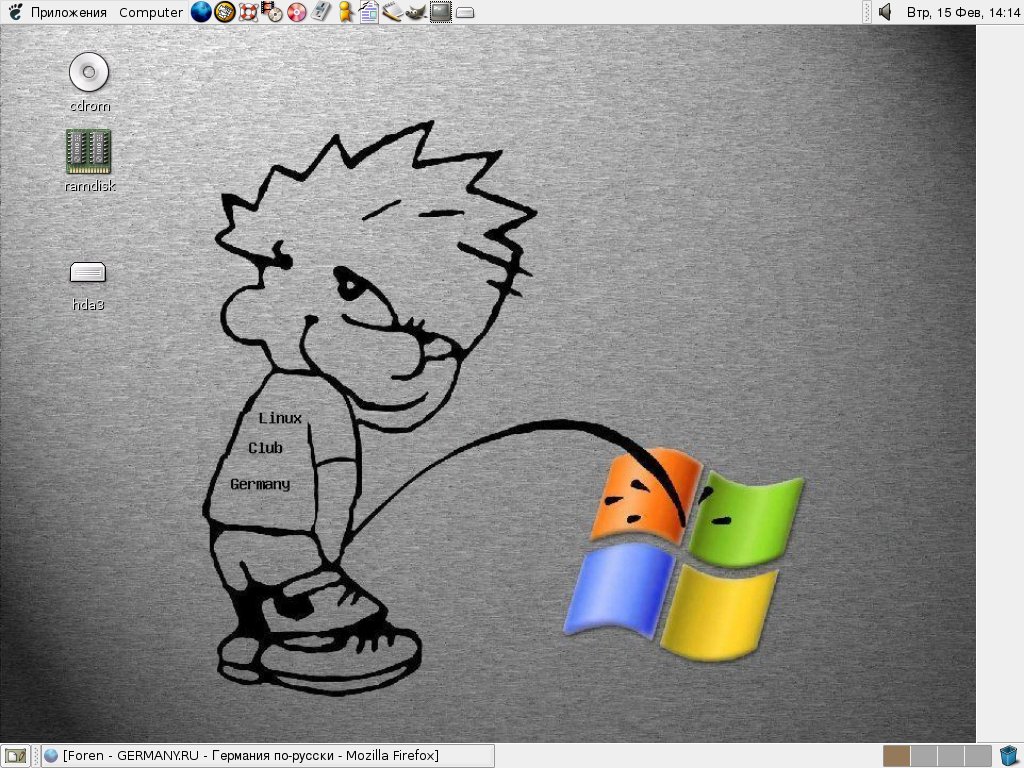
Task: Switch to the last workspace in the pager
Action: [x=978, y=756]
